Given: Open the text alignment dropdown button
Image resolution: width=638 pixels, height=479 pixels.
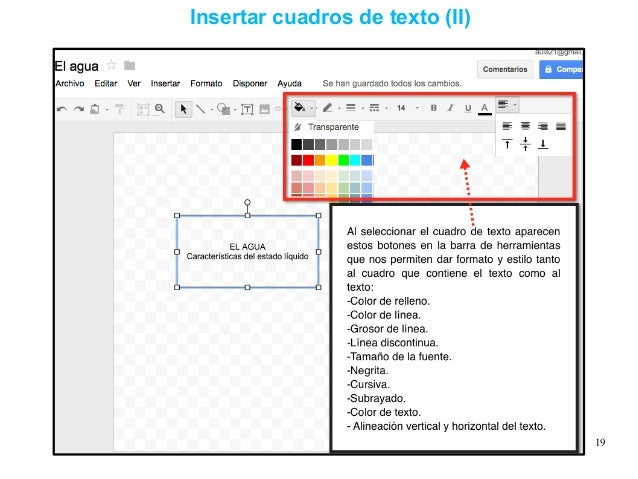Looking at the screenshot, I should point(507,105).
